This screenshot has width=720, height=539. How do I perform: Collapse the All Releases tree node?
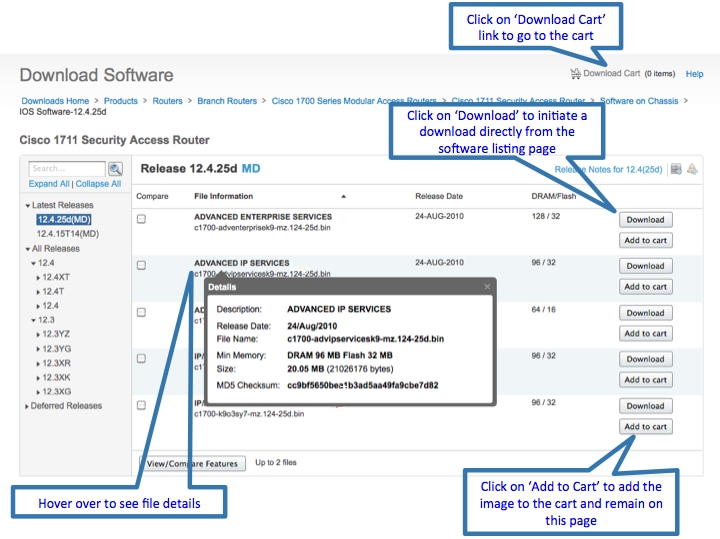pyautogui.click(x=28, y=249)
